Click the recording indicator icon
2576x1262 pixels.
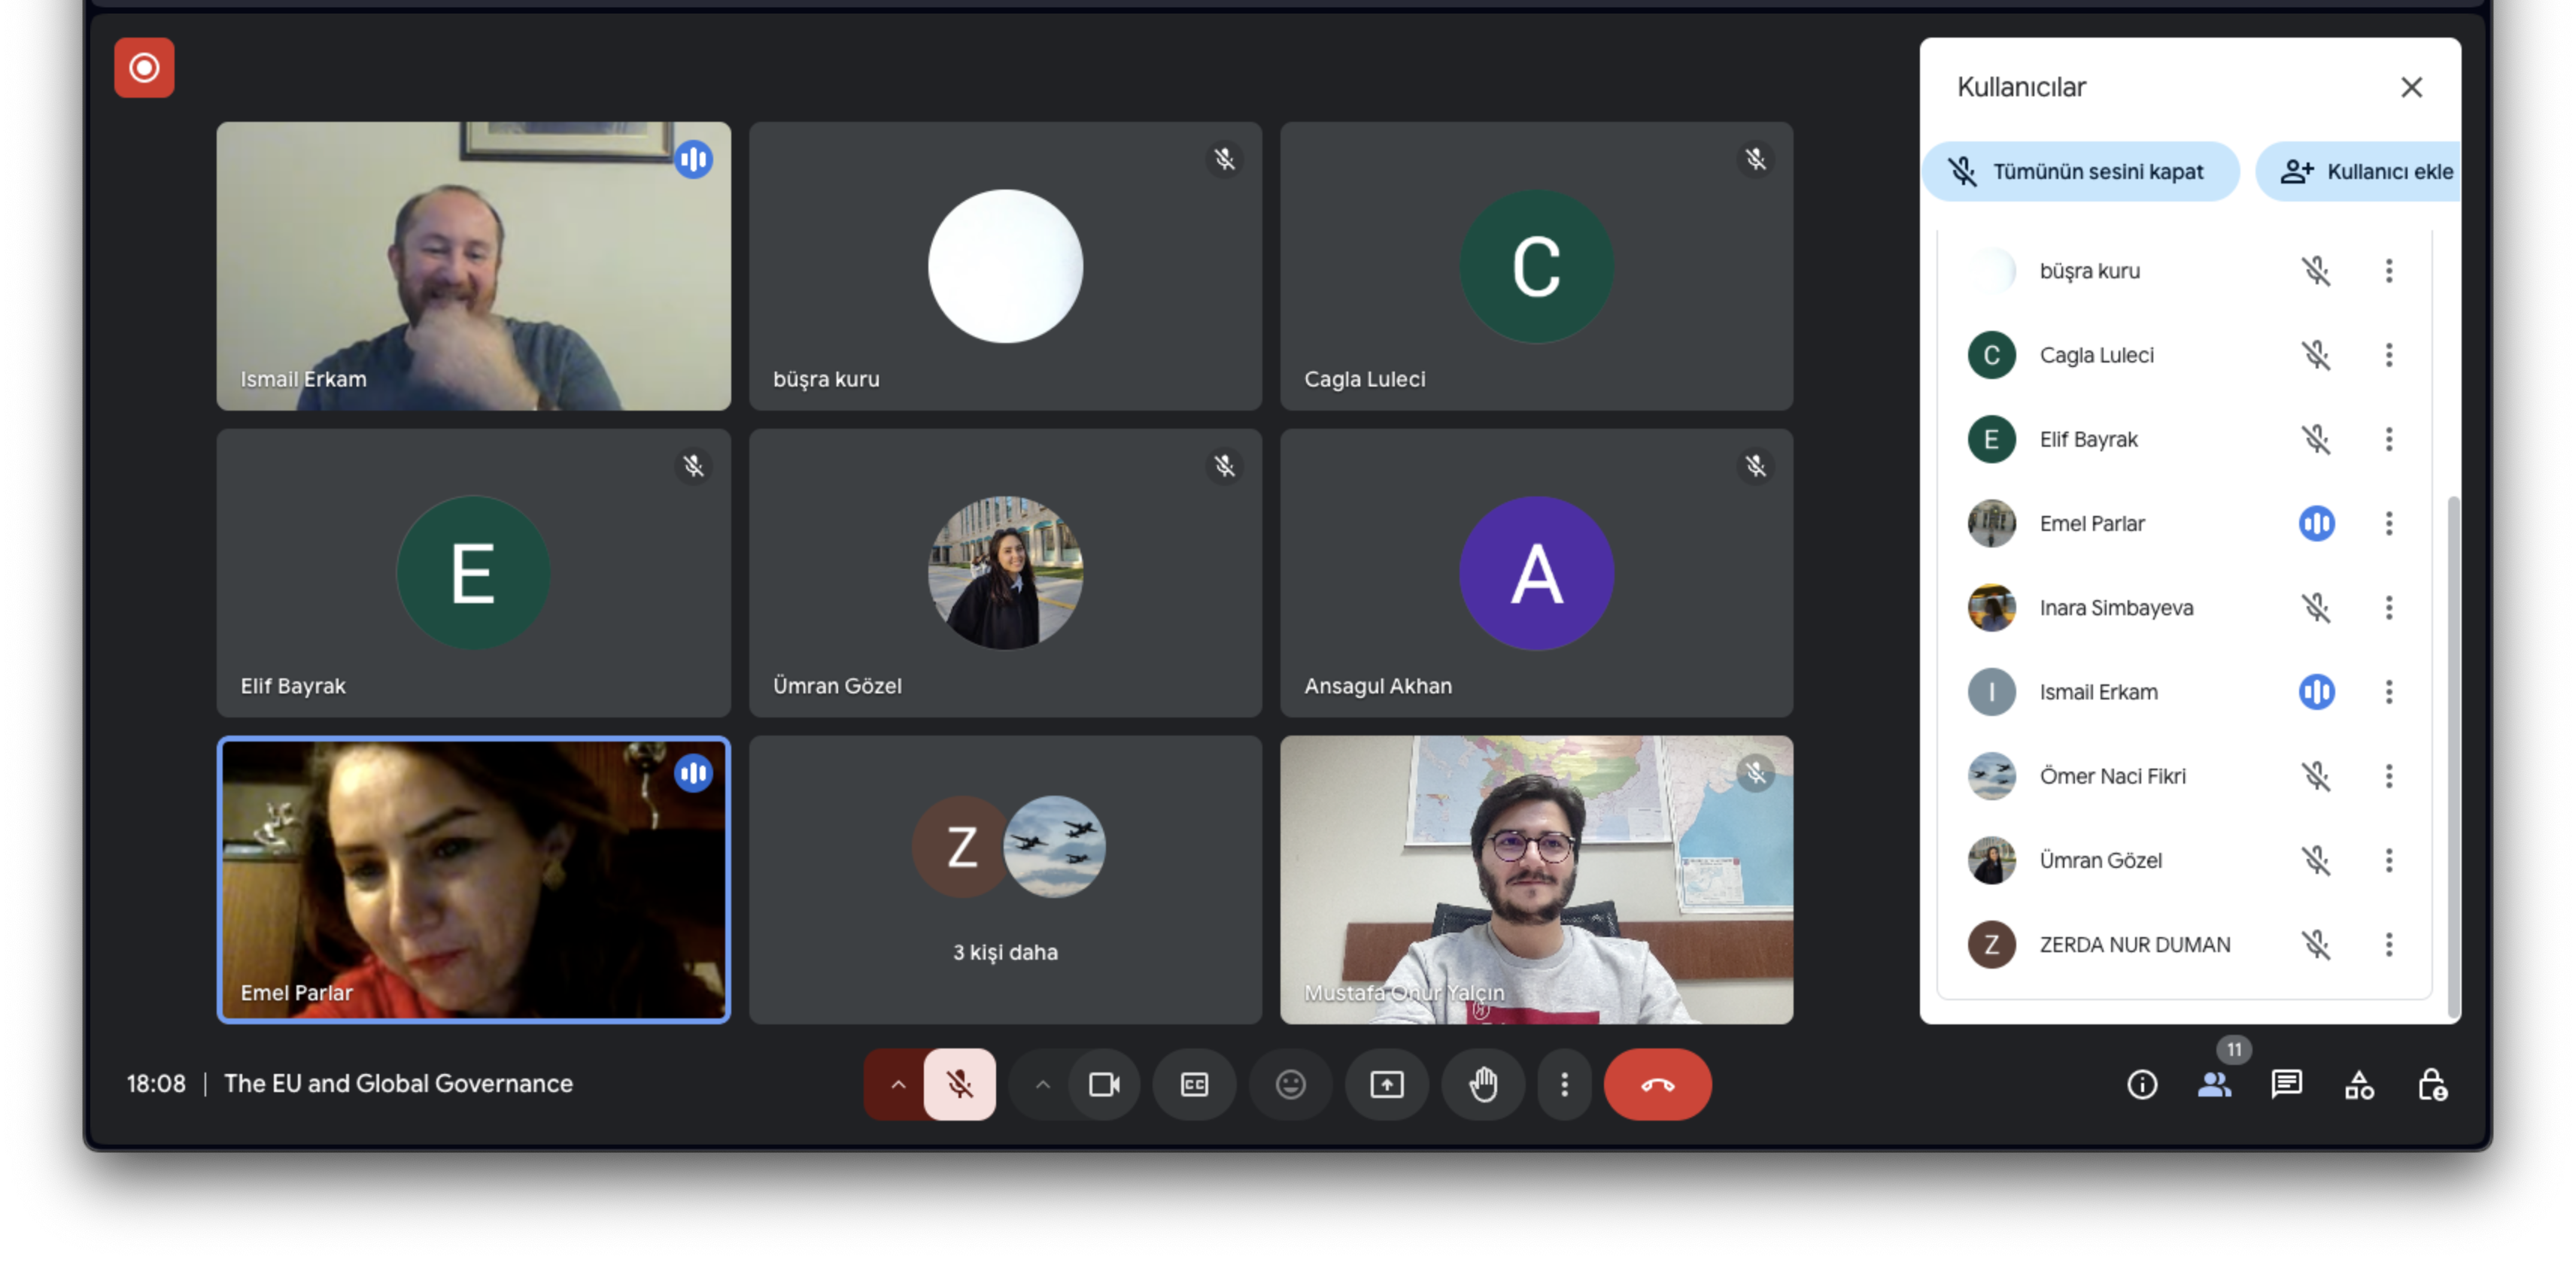tap(144, 68)
